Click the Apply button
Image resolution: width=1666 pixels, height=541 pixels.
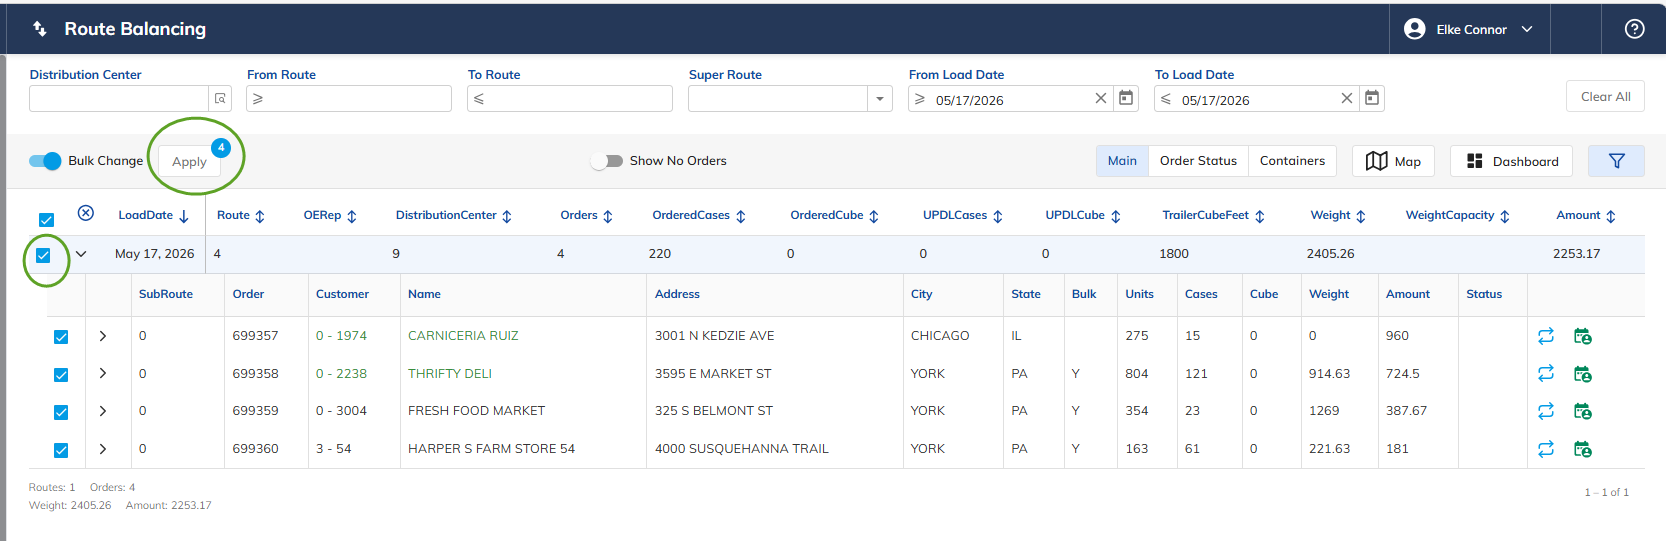[189, 162]
